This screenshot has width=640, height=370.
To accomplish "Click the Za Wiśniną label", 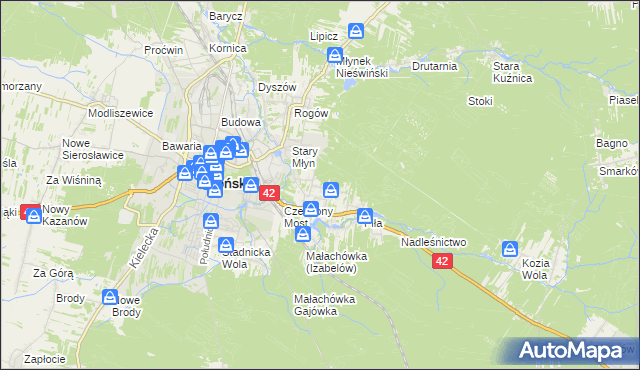I will pyautogui.click(x=73, y=180).
